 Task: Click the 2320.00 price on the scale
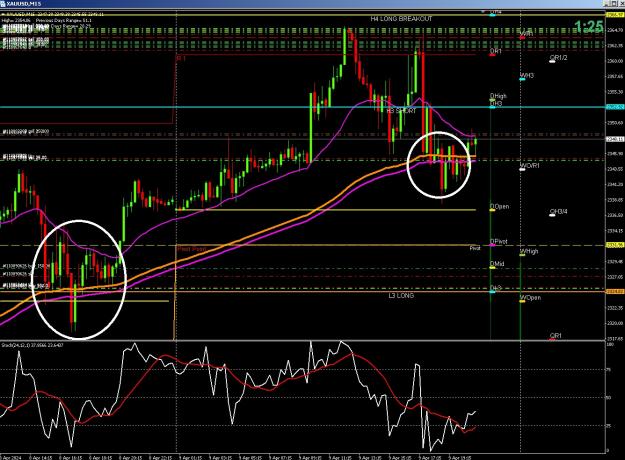tap(615, 323)
